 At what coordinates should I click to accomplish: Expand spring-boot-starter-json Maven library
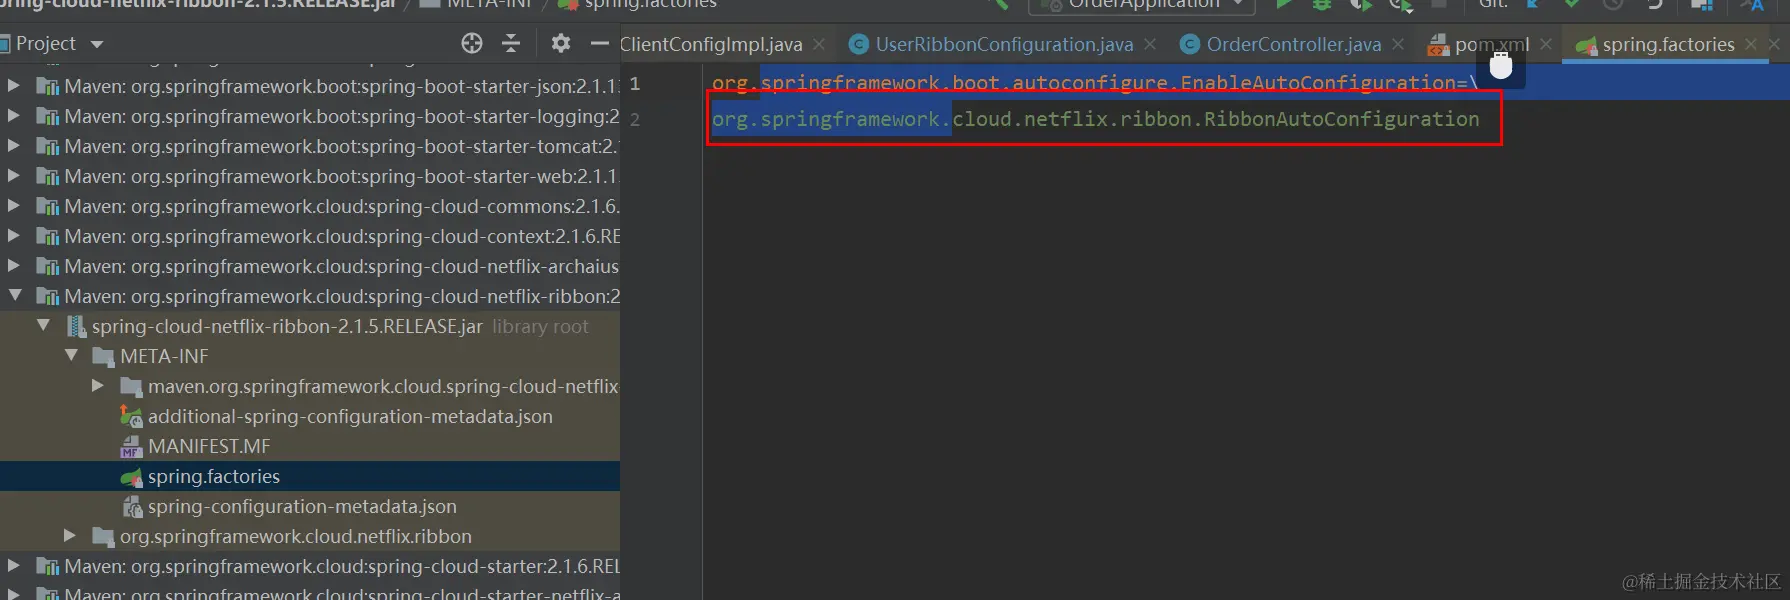(x=14, y=86)
